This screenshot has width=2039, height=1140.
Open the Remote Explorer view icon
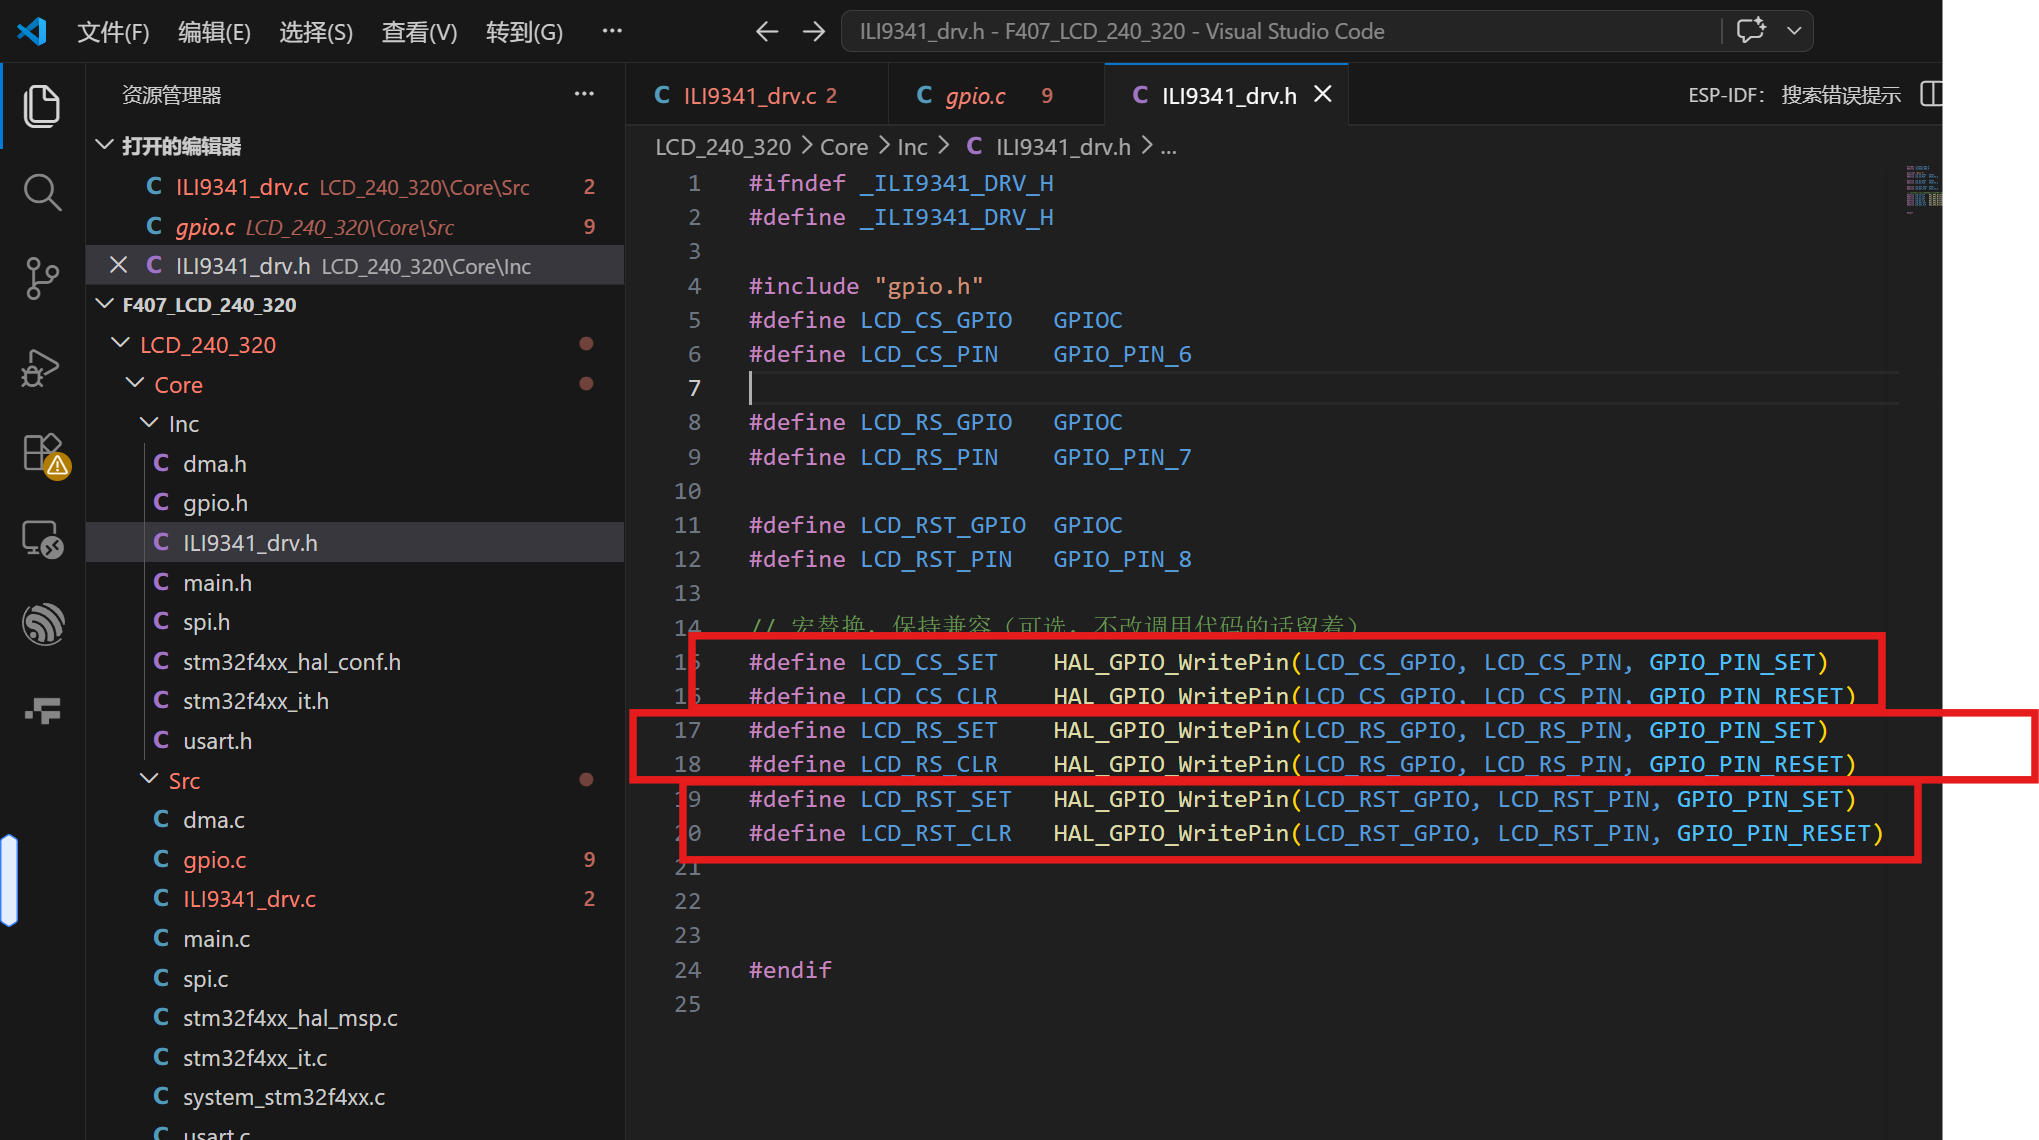[x=41, y=539]
